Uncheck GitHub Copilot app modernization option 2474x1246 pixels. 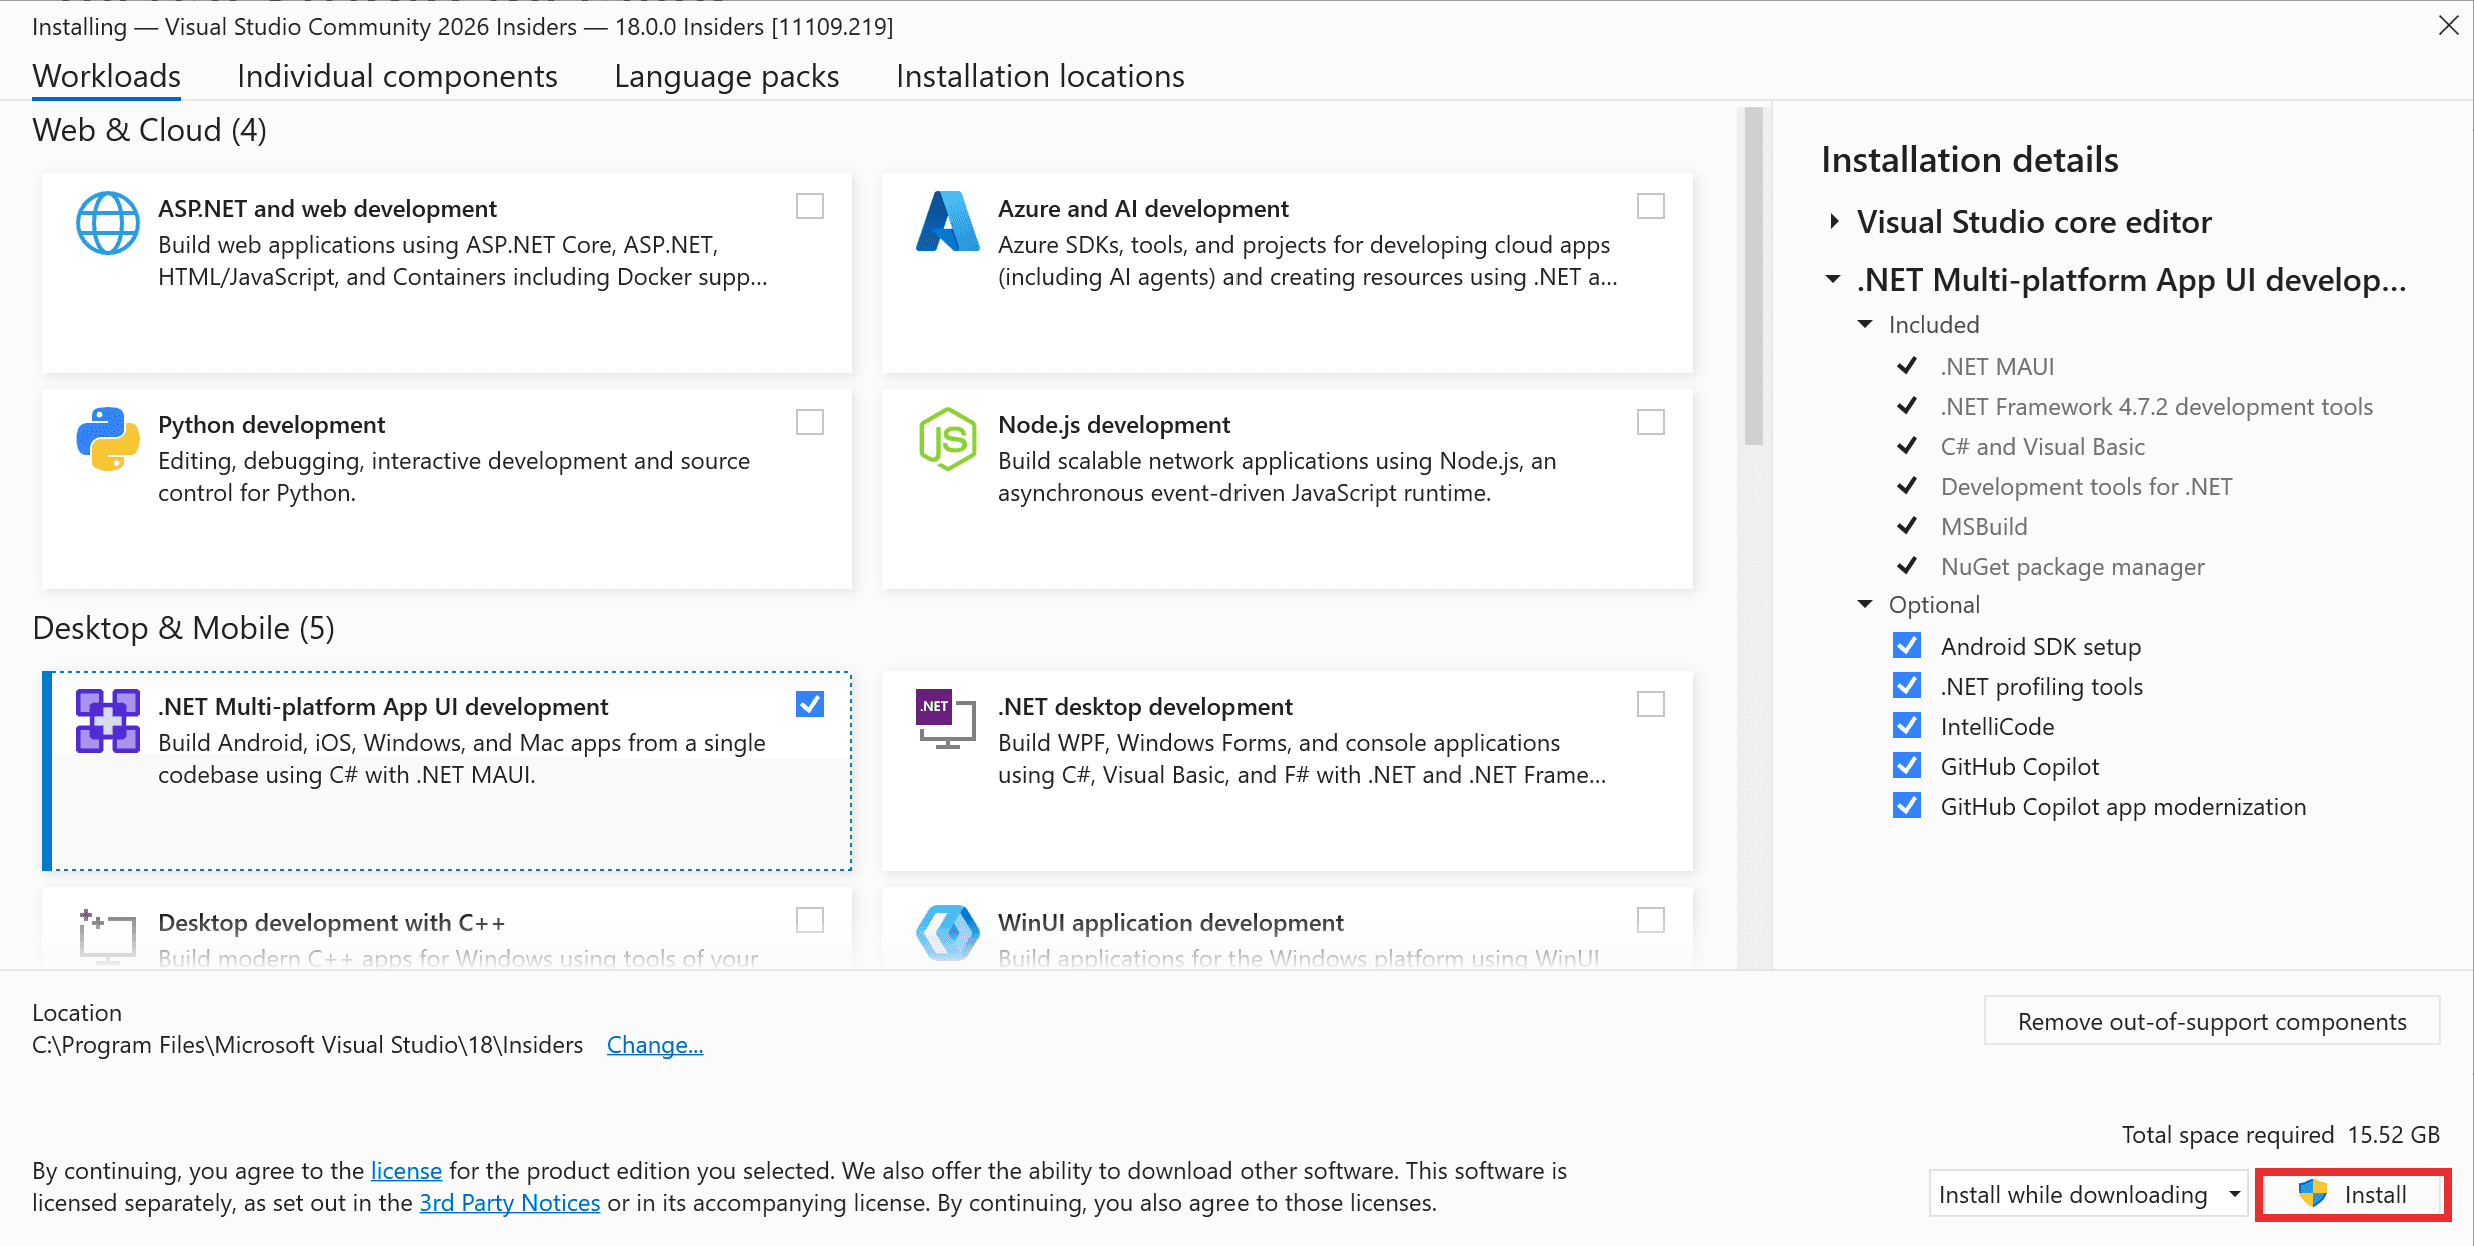[x=1907, y=806]
